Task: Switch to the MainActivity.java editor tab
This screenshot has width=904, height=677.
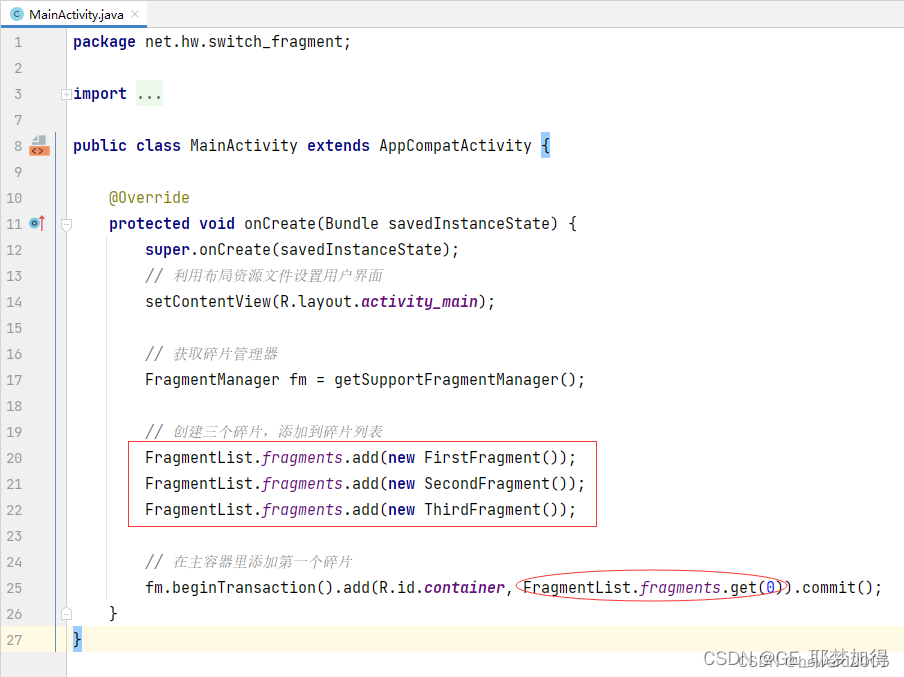Action: click(74, 14)
